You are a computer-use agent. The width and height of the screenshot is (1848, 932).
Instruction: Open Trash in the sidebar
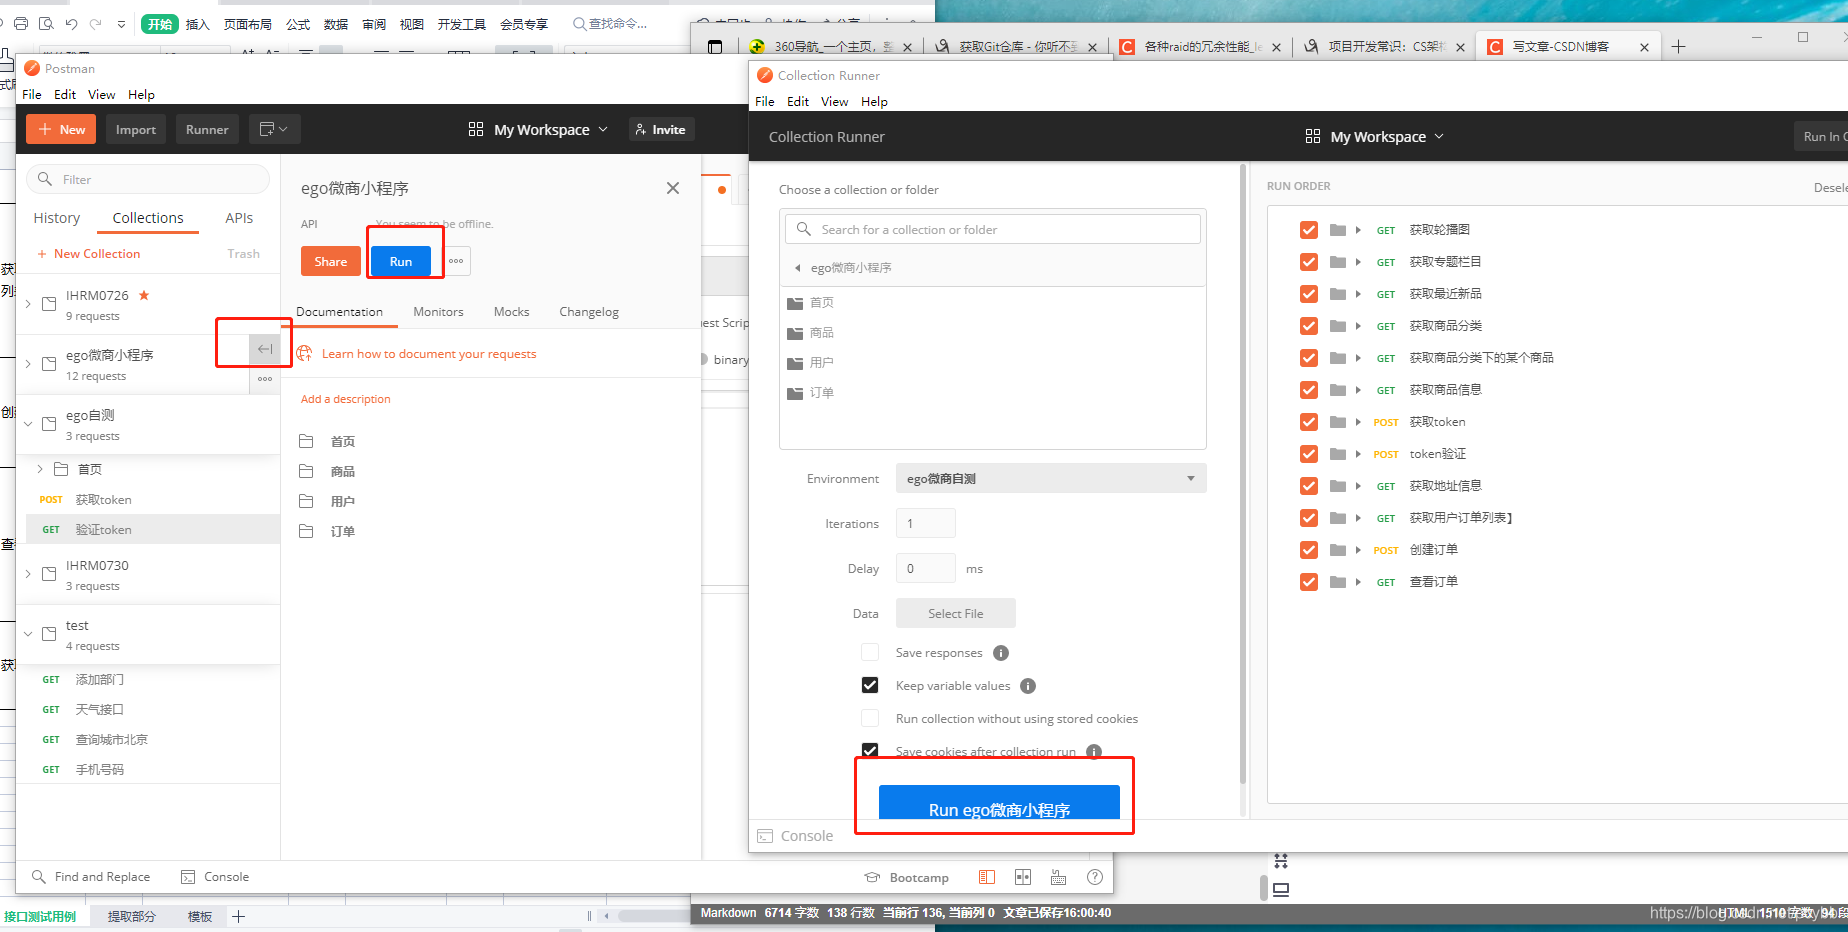[243, 254]
